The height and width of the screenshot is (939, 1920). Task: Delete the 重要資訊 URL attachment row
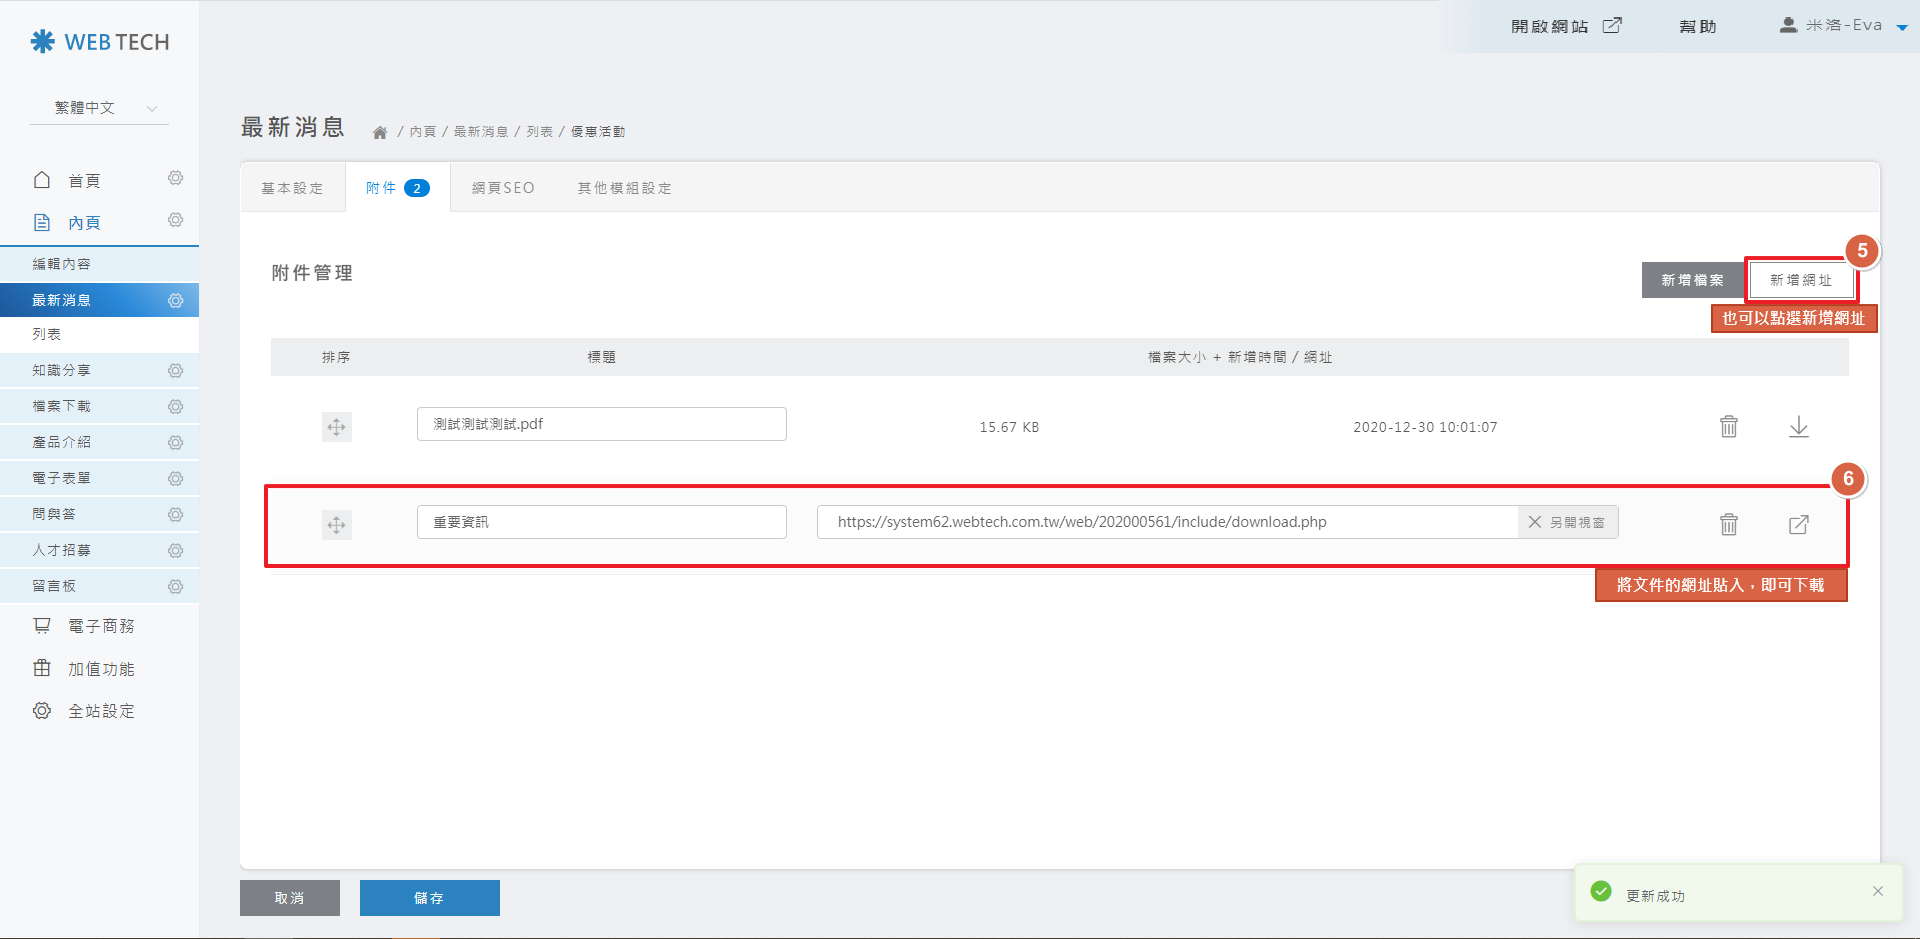click(x=1728, y=524)
